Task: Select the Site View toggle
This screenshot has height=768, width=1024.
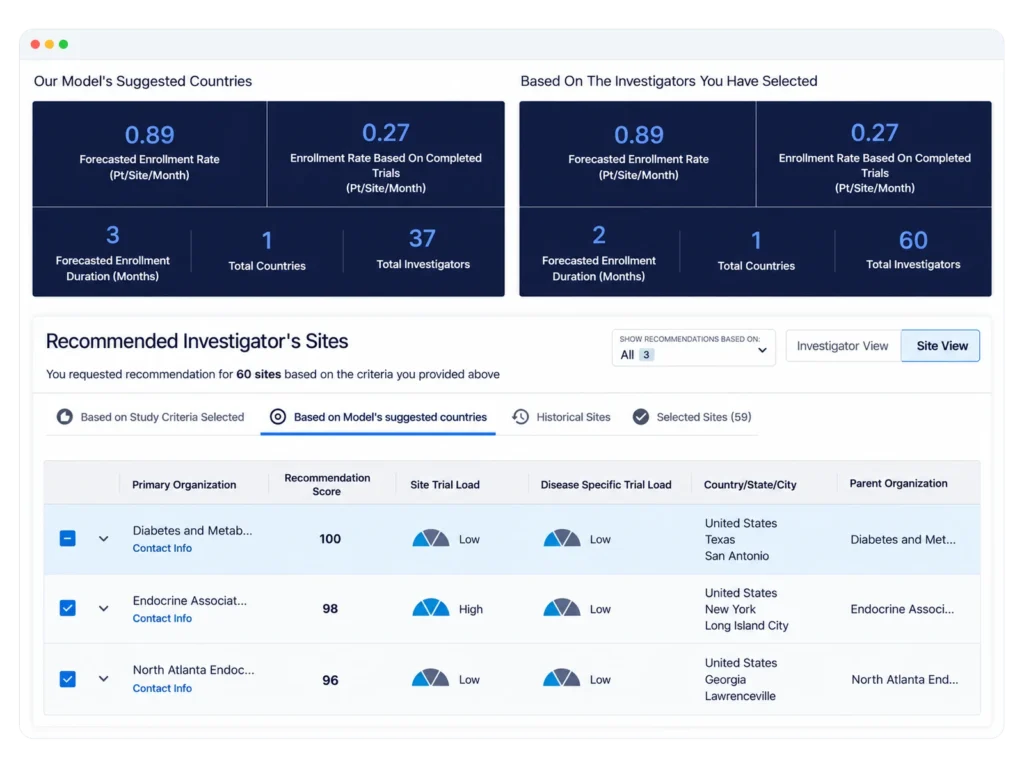Action: (x=941, y=345)
